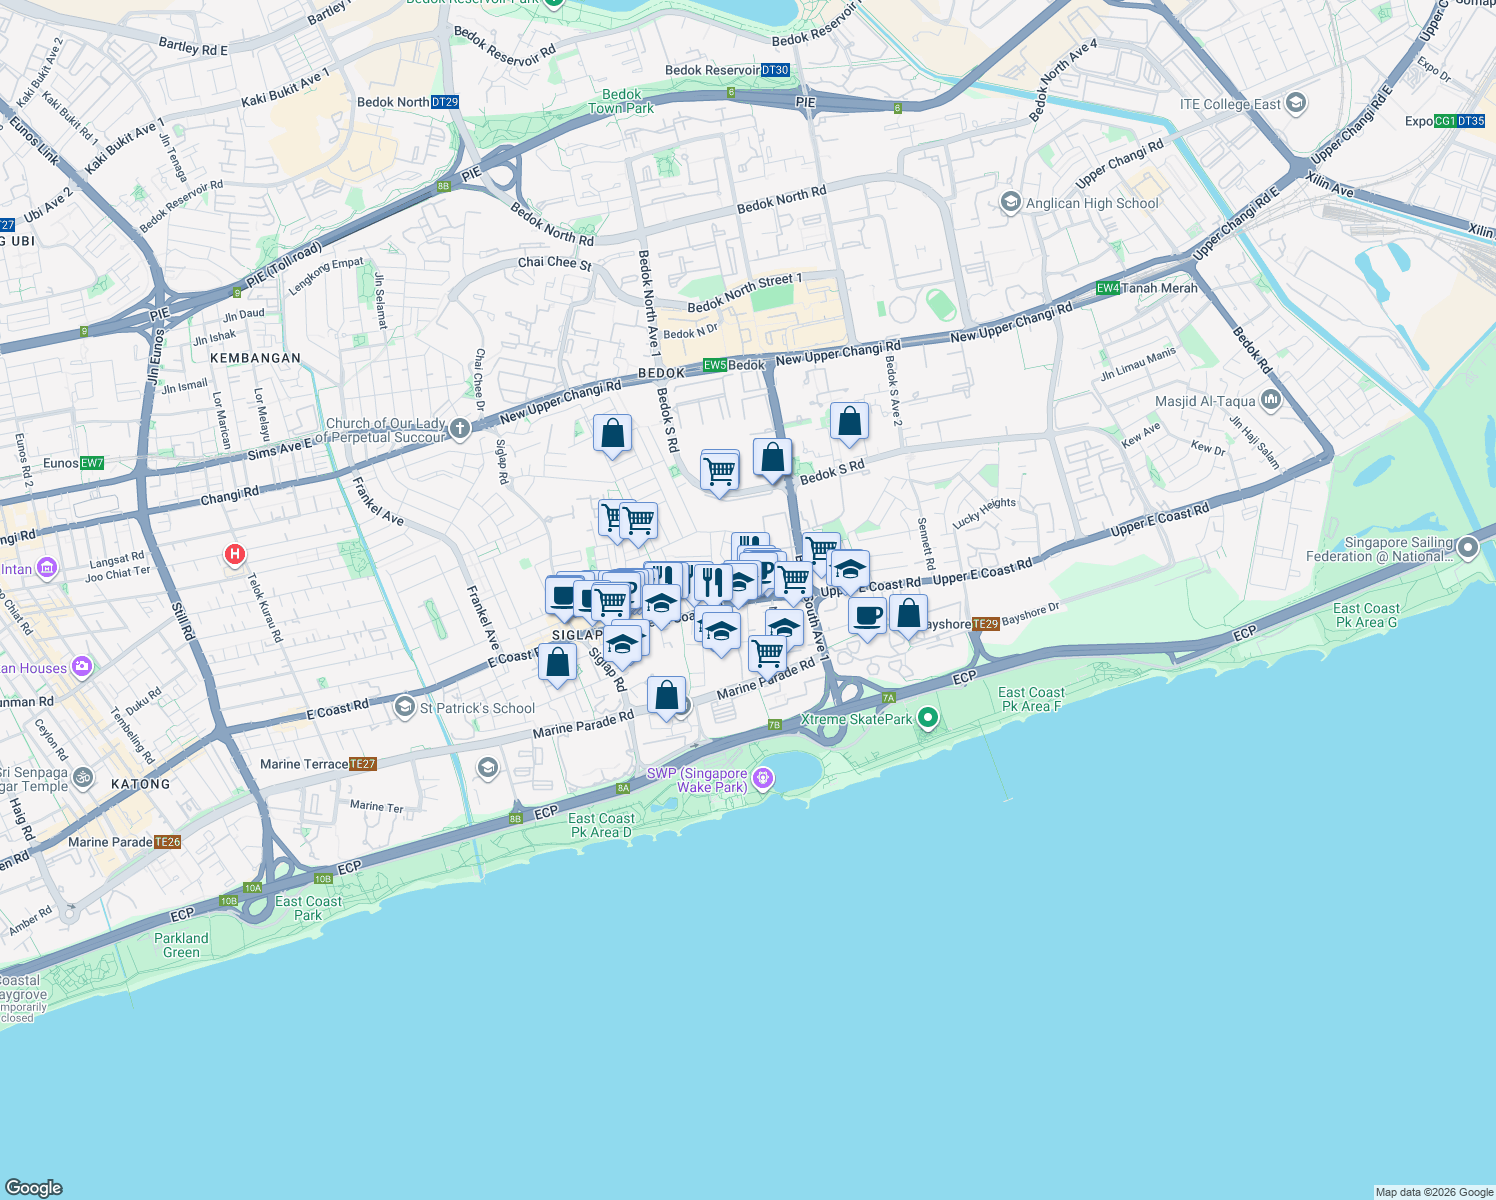The image size is (1496, 1200).
Task: Click the DT30 badge near Bedok Reservoir
Action: click(x=774, y=70)
